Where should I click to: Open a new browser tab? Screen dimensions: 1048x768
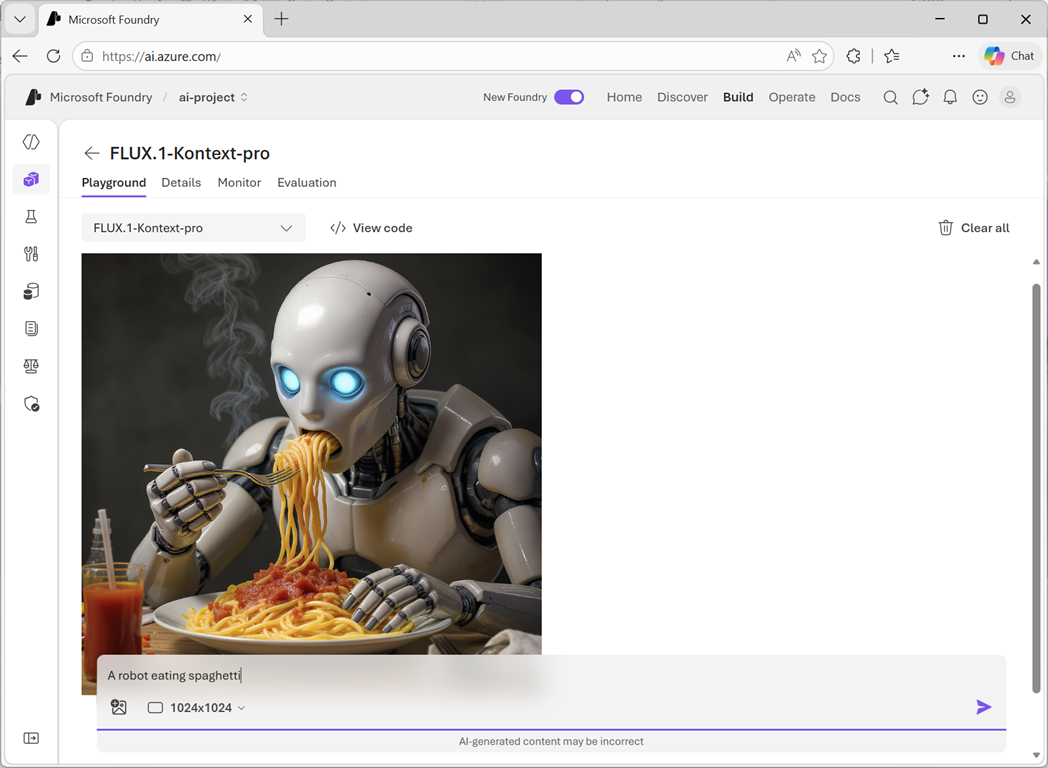point(281,19)
